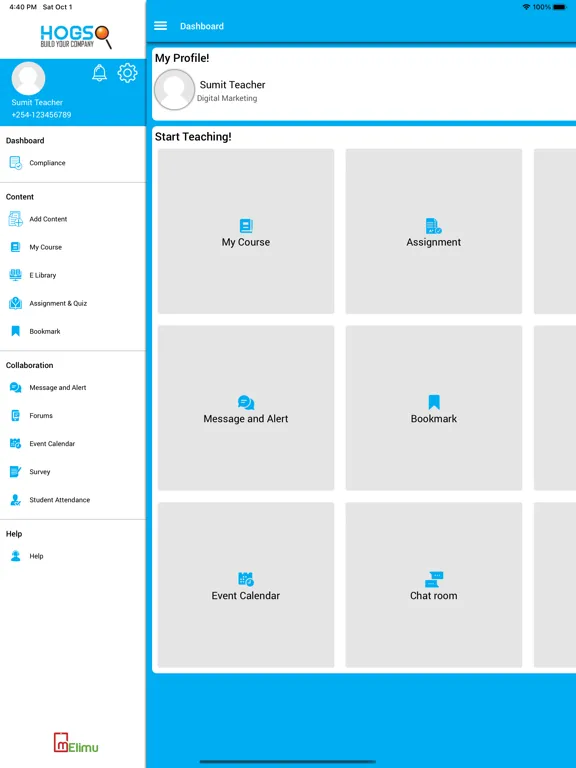Open notifications bell icon
Viewport: 576px width, 768px height.
coord(99,73)
